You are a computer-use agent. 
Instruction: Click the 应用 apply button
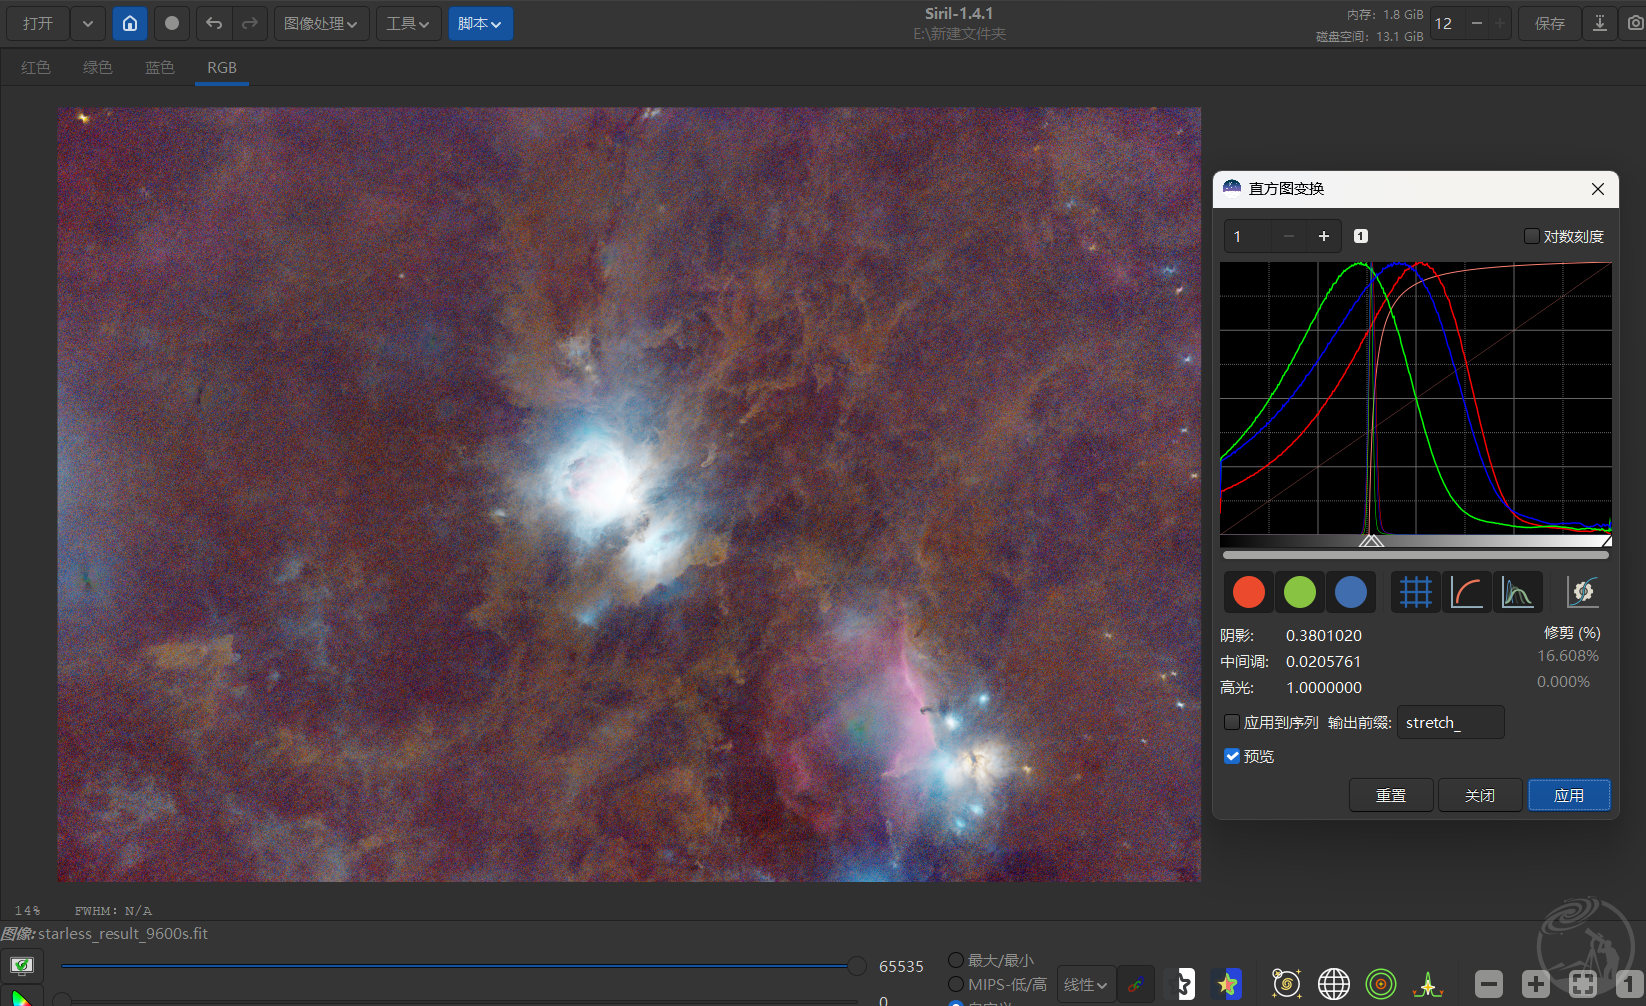pyautogui.click(x=1568, y=795)
